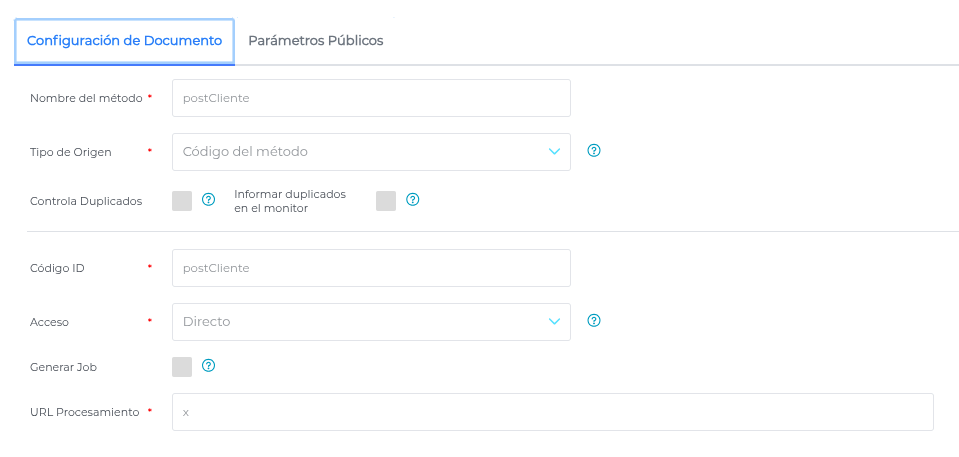Click the Controla Duplicados label text
The width and height of the screenshot is (959, 457).
86,201
